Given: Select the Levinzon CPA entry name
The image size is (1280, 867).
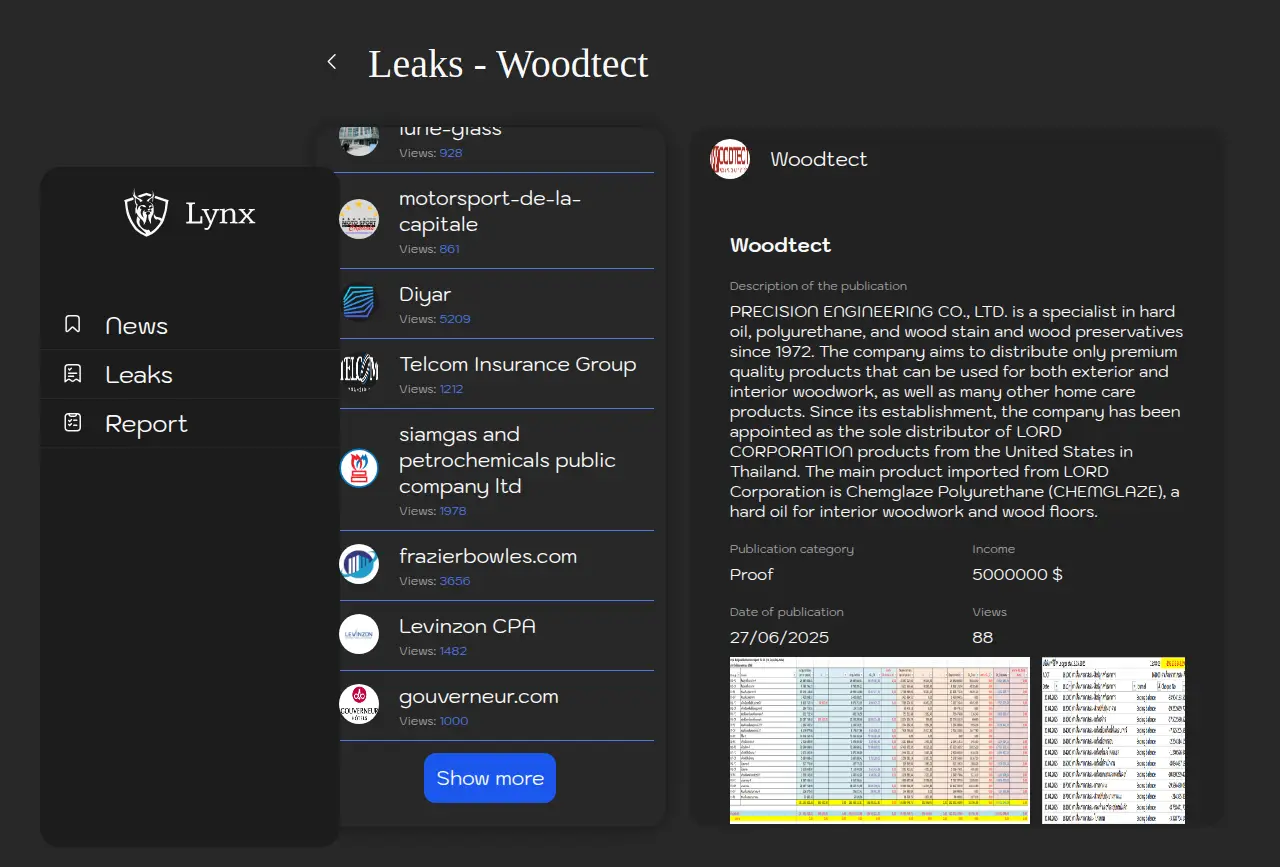Looking at the screenshot, I should (x=467, y=626).
